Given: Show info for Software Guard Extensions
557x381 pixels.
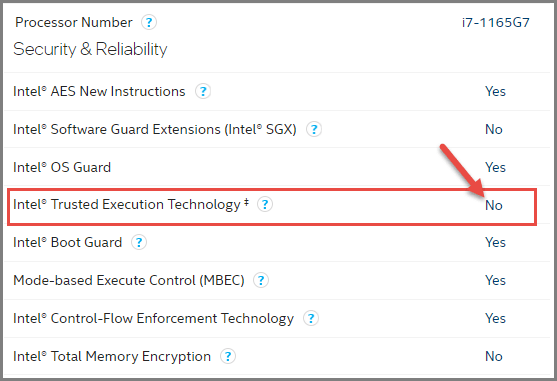Looking at the screenshot, I should tap(314, 129).
